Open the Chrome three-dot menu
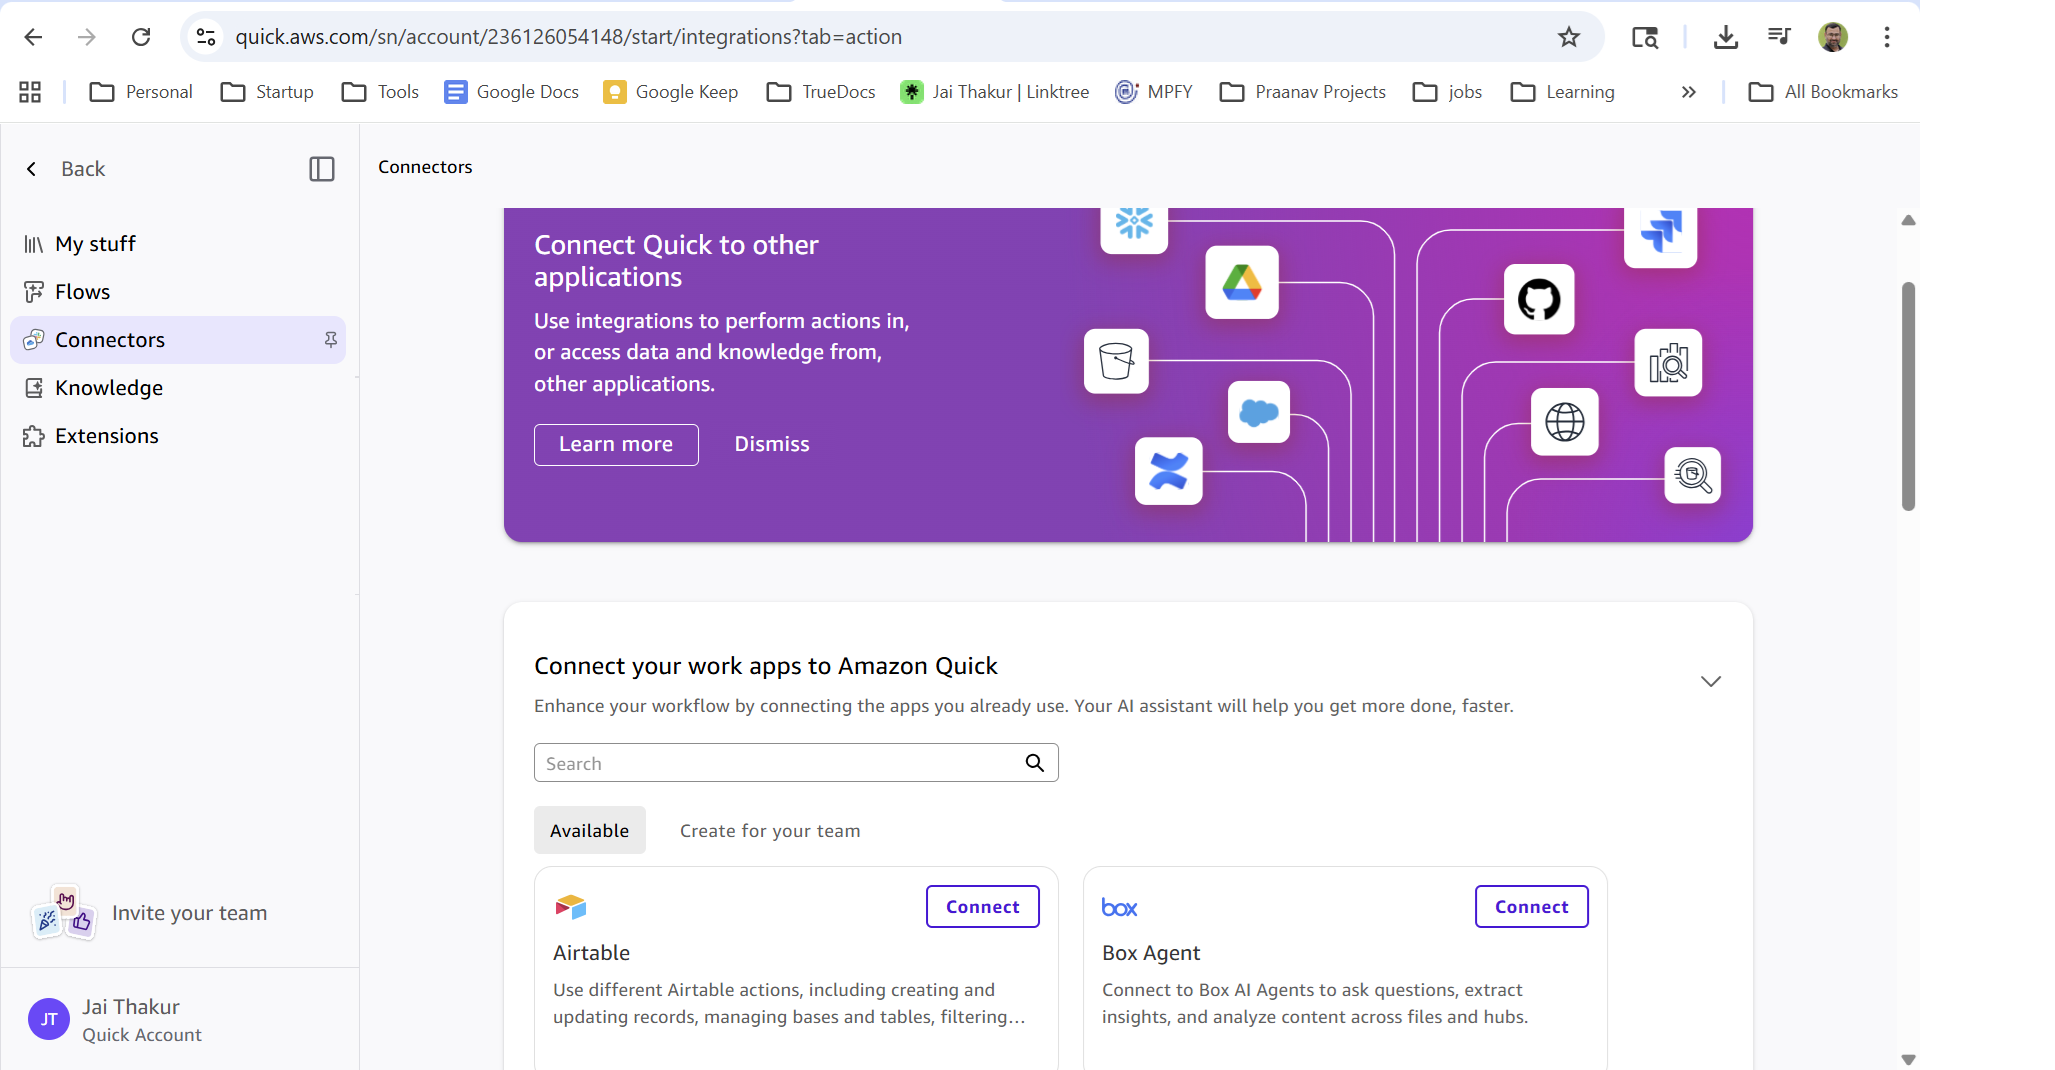 1887,37
